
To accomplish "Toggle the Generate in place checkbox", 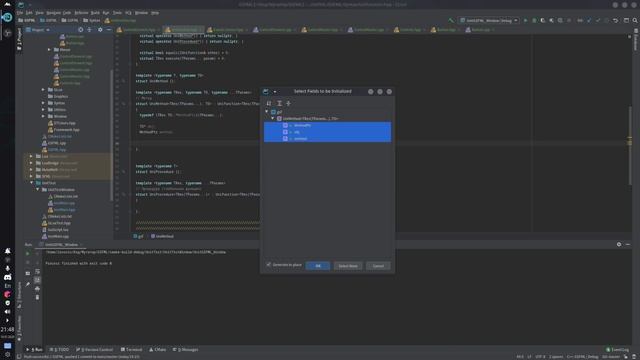I will (269, 264).
